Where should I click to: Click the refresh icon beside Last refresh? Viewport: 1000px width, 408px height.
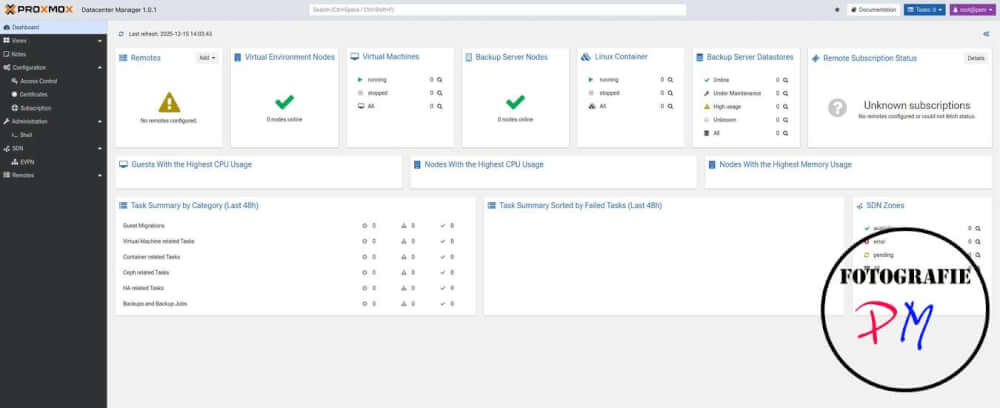(x=121, y=34)
